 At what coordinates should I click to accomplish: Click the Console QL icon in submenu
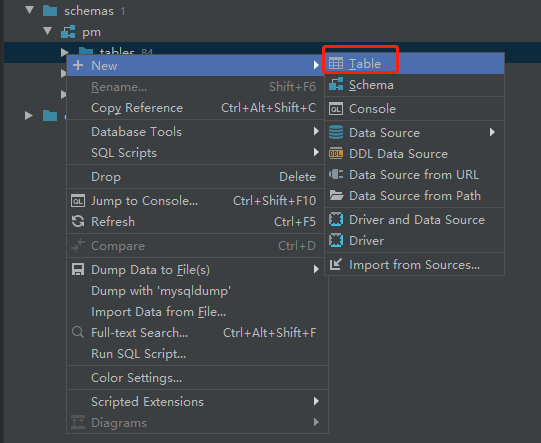336,109
